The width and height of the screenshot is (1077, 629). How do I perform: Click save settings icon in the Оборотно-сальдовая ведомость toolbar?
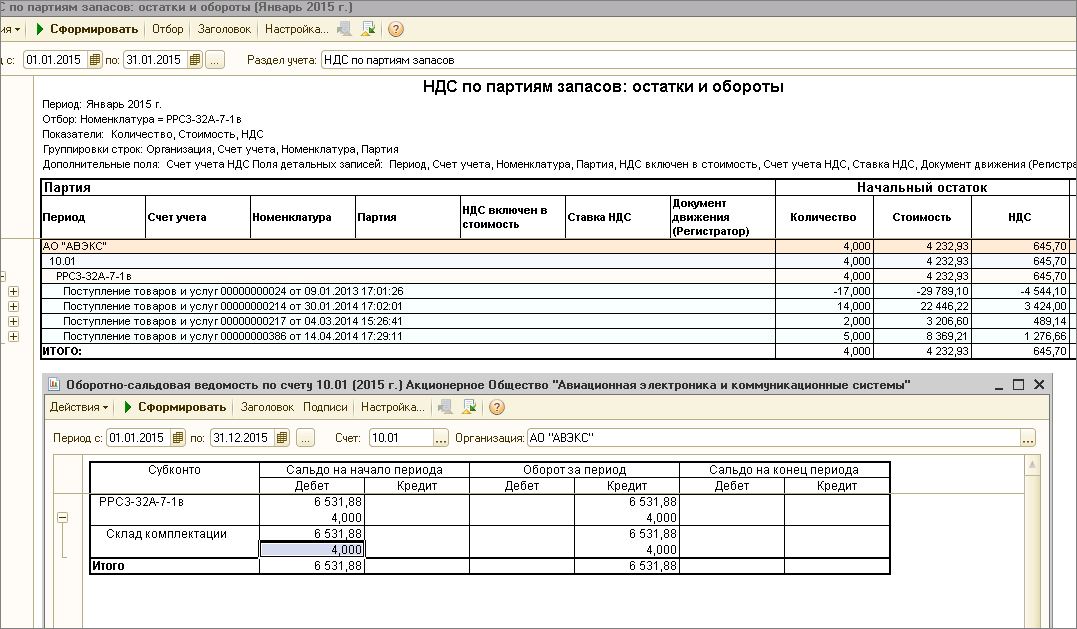[x=469, y=407]
